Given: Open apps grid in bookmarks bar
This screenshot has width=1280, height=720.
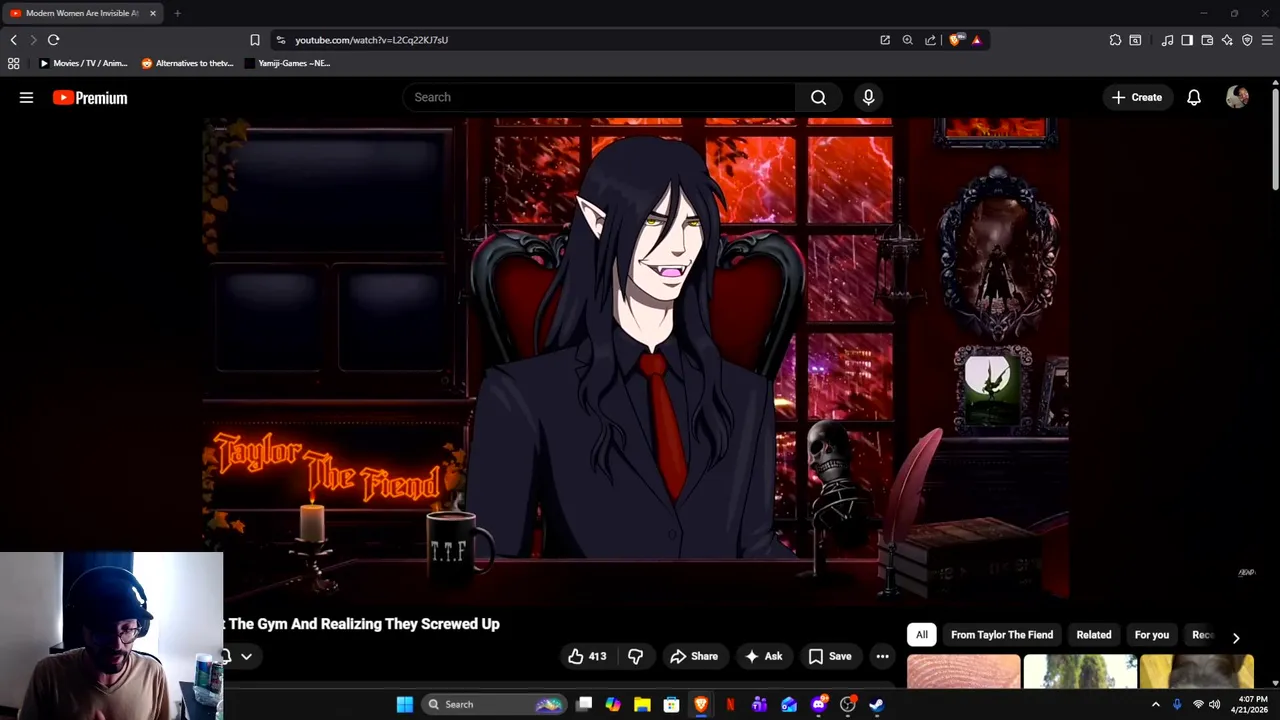Looking at the screenshot, I should [x=13, y=63].
